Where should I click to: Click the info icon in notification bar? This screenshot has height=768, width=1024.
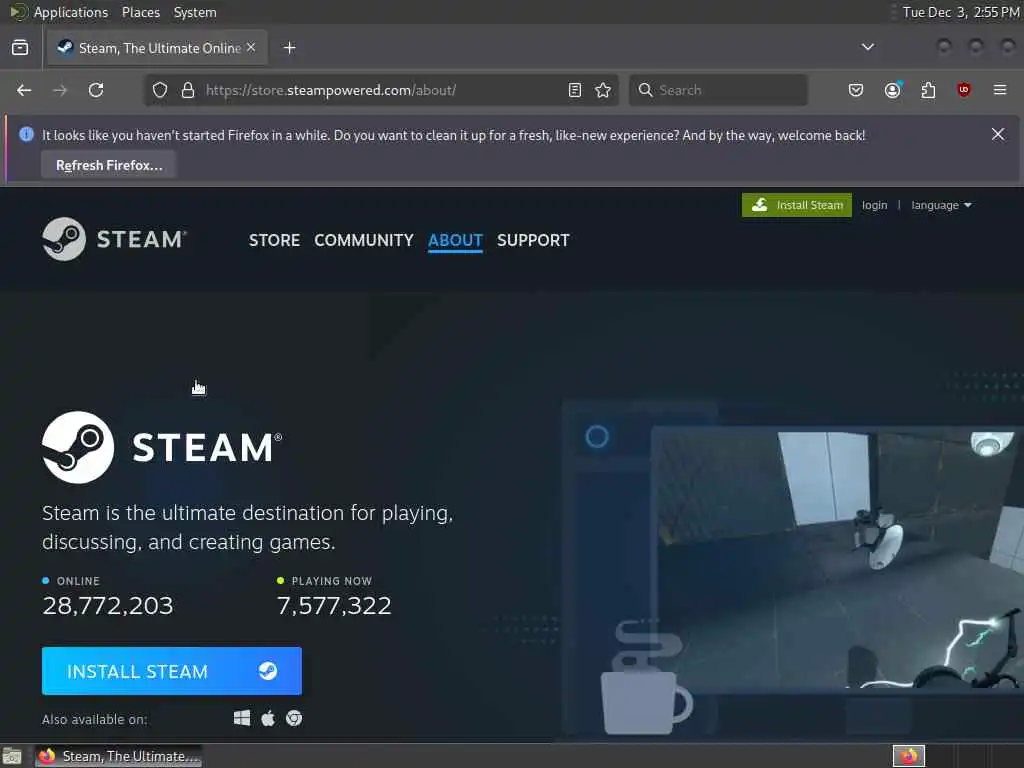(x=26, y=134)
